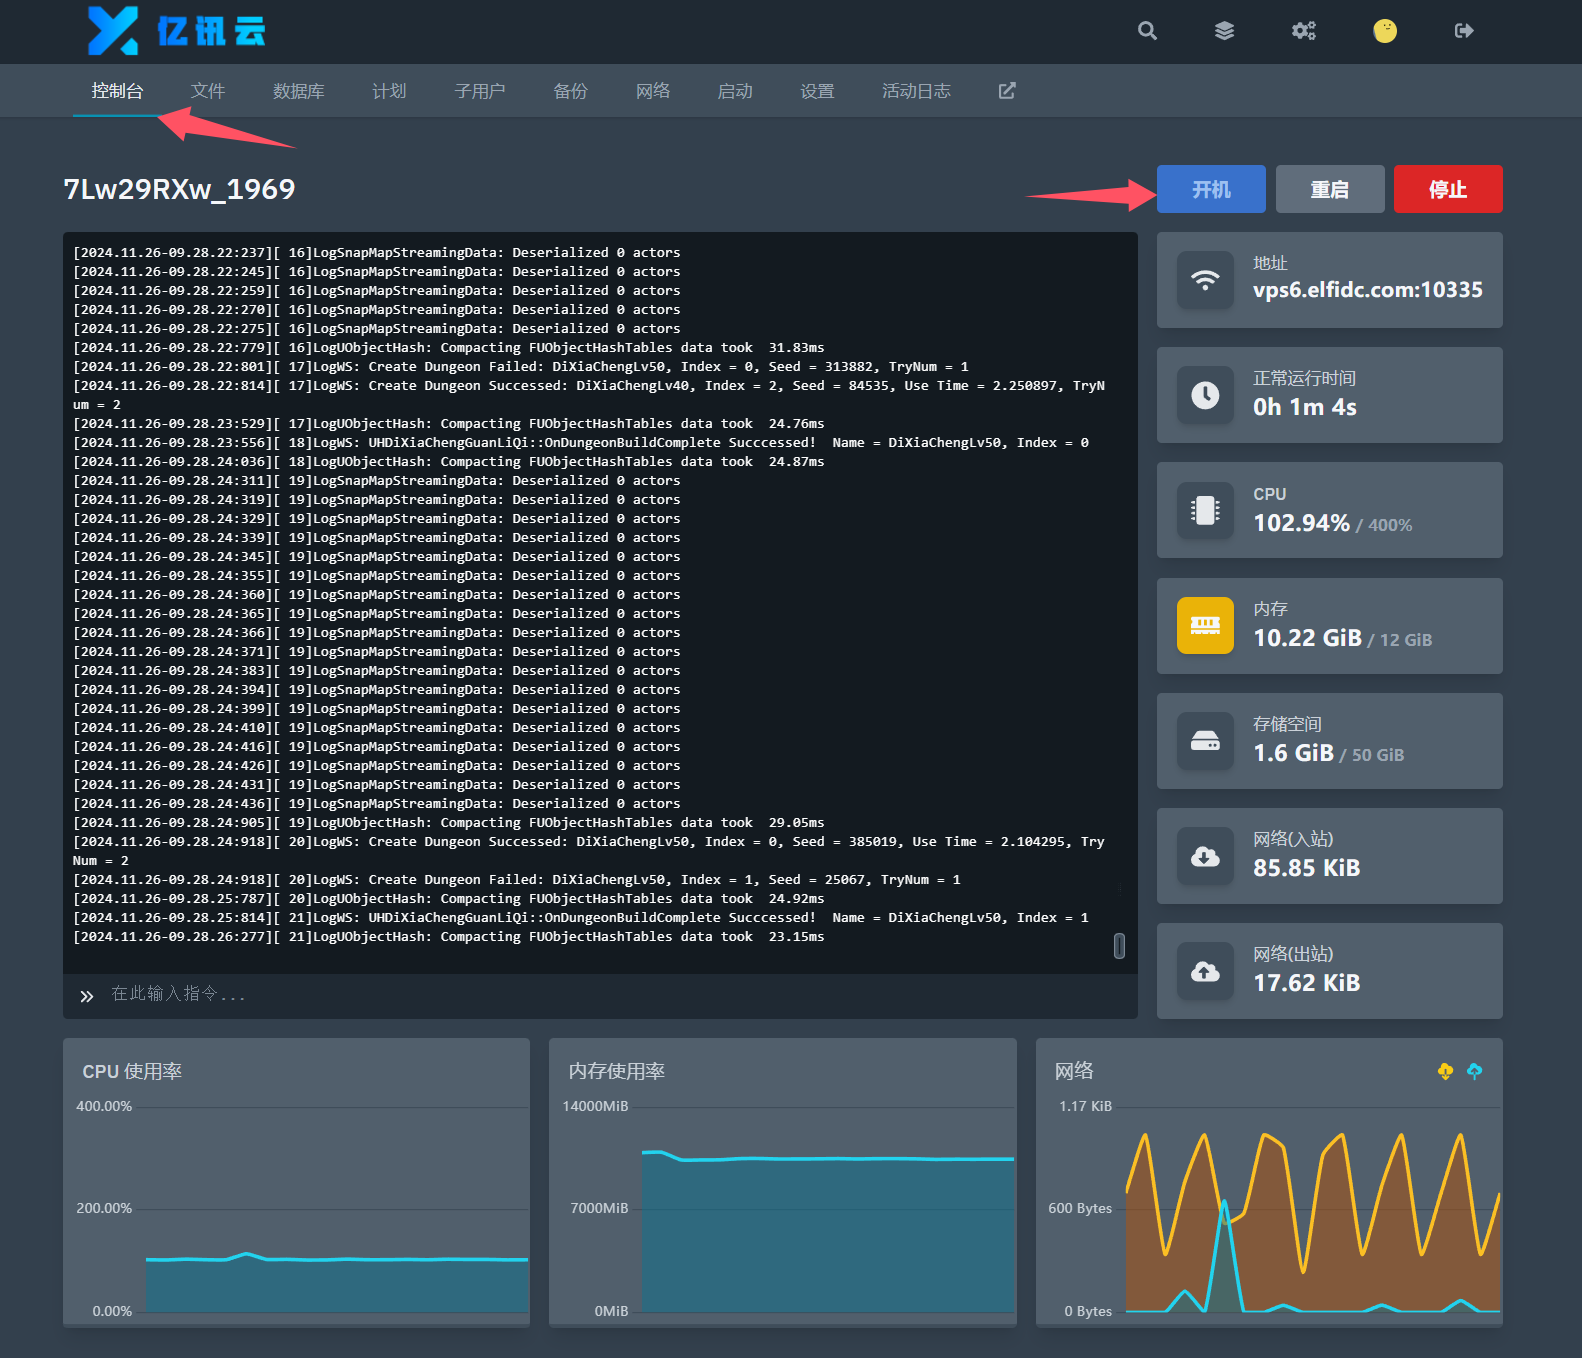Open admin gears icon in header
Screen dimensions: 1582x1358
1304,31
